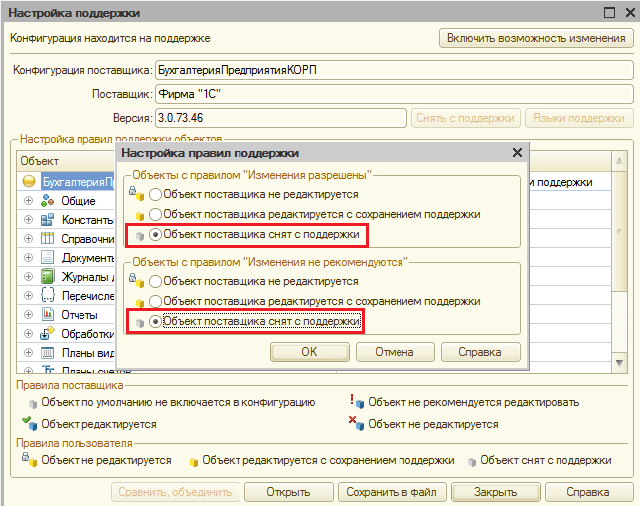This screenshot has height=506, width=640.
Task: Click the gray cube icon in Изменения не рекомендуются group
Action: [140, 323]
